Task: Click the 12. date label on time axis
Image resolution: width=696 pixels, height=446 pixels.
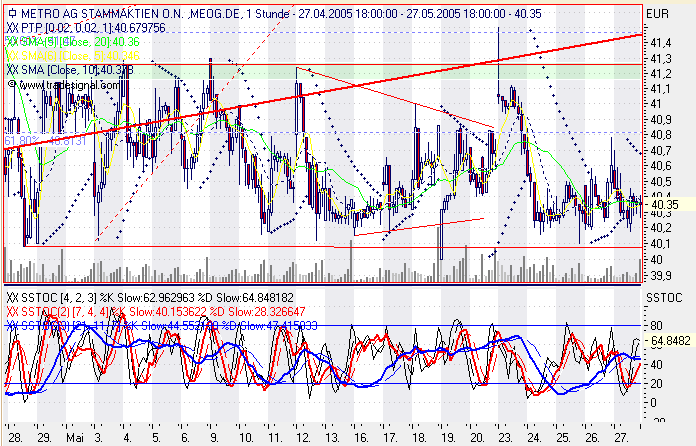Action: (x=304, y=438)
